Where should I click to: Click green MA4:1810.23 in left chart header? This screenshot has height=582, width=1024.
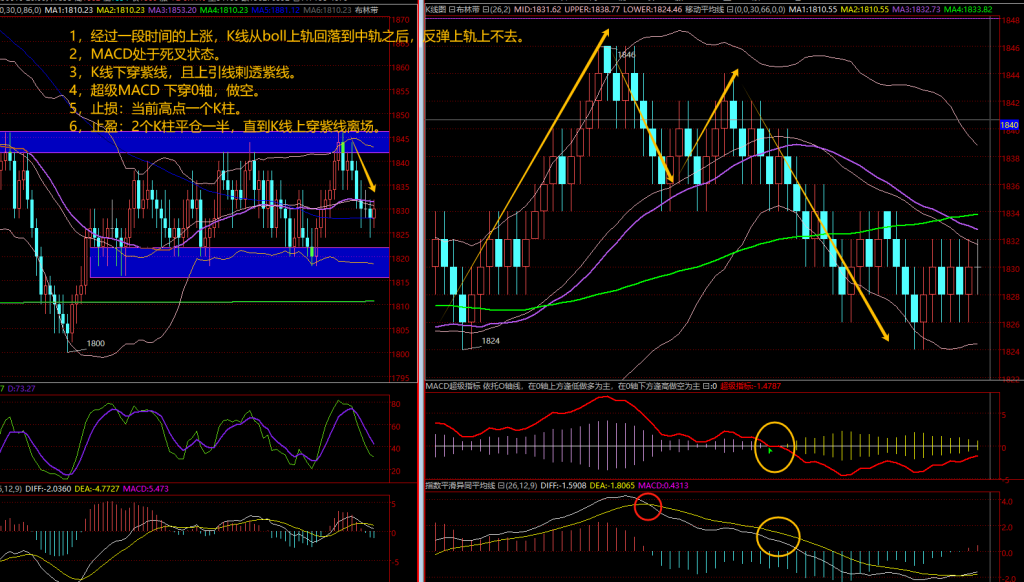(x=223, y=10)
